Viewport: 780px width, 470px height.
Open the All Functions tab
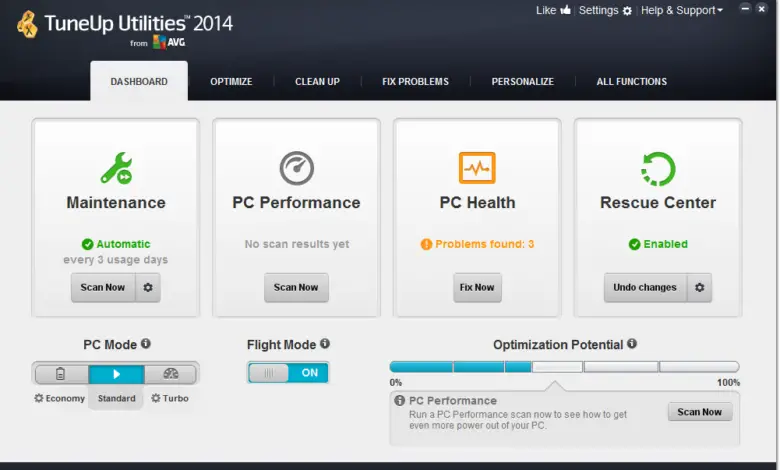pyautogui.click(x=632, y=82)
